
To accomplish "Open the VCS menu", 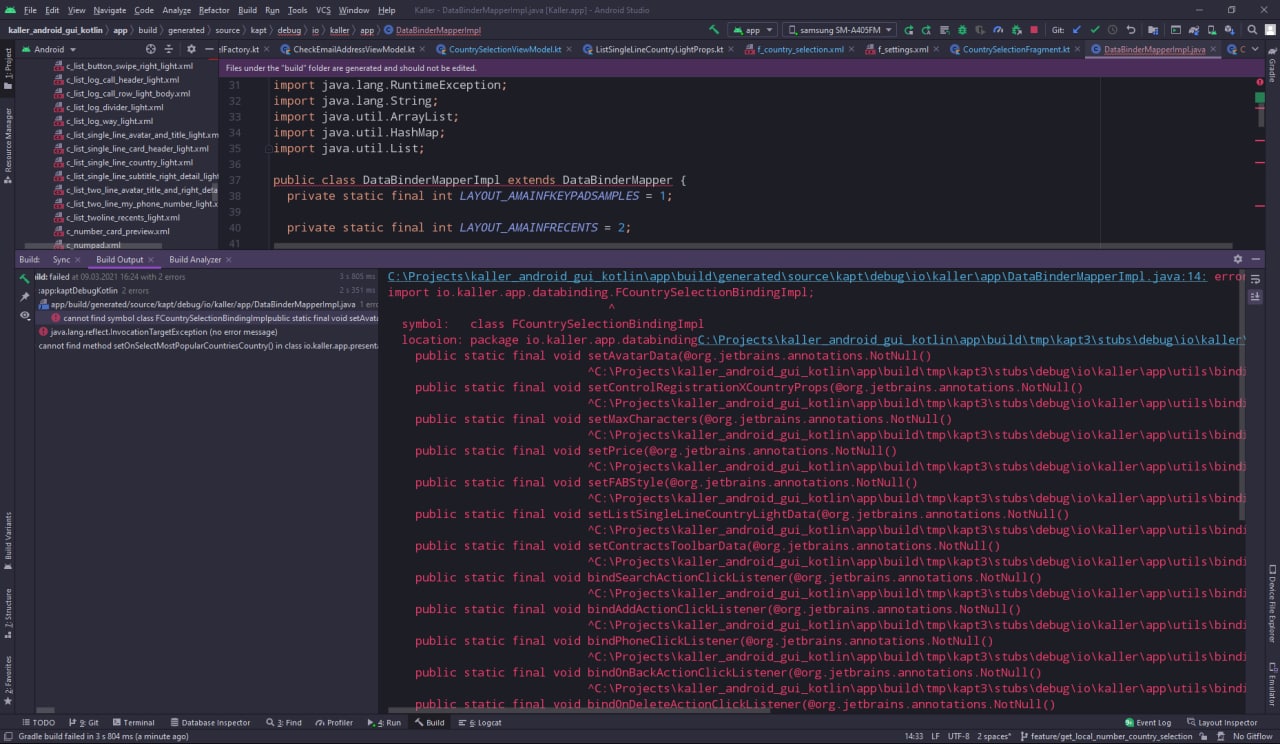I will pos(323,10).
